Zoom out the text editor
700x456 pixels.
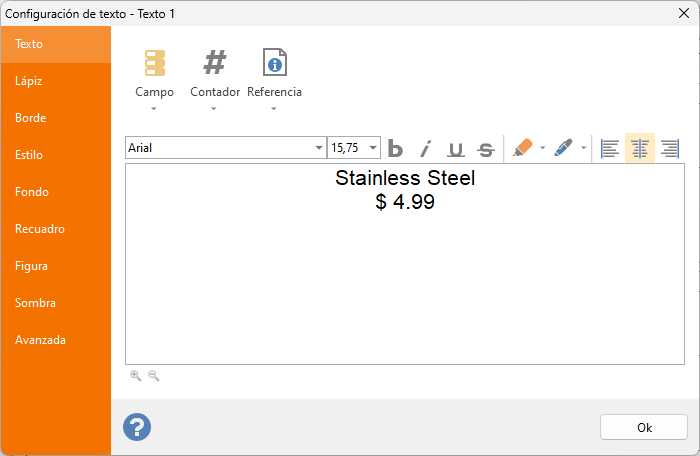coord(154,376)
